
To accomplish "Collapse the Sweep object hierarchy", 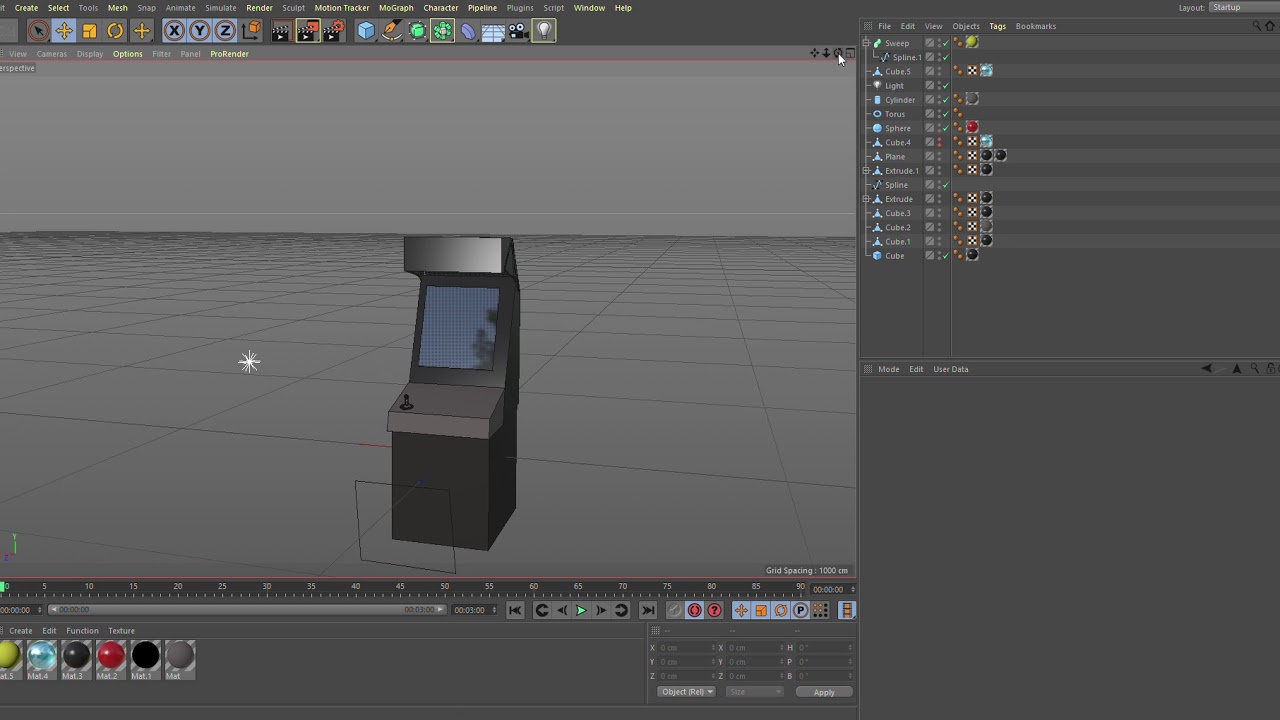I will (866, 43).
